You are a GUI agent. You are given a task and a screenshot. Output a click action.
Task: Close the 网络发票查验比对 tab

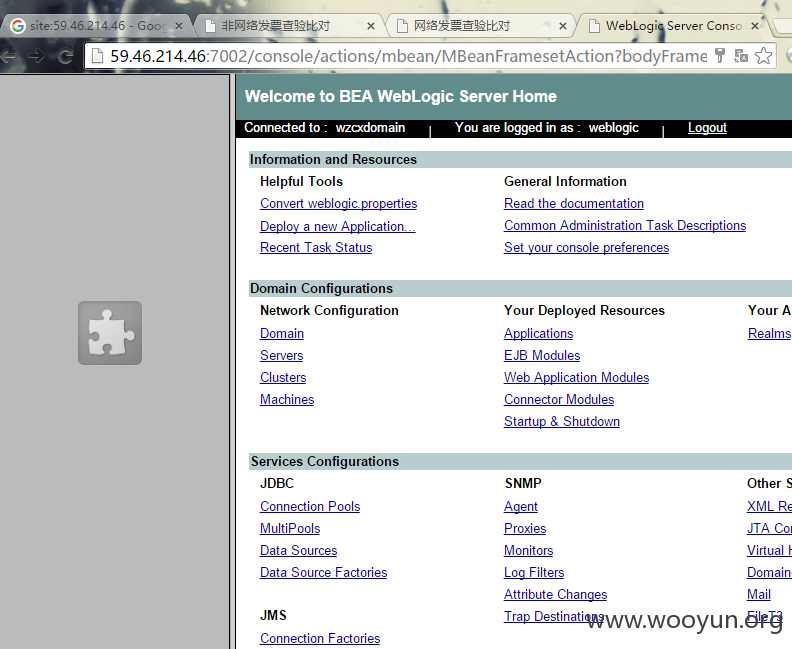(x=563, y=26)
